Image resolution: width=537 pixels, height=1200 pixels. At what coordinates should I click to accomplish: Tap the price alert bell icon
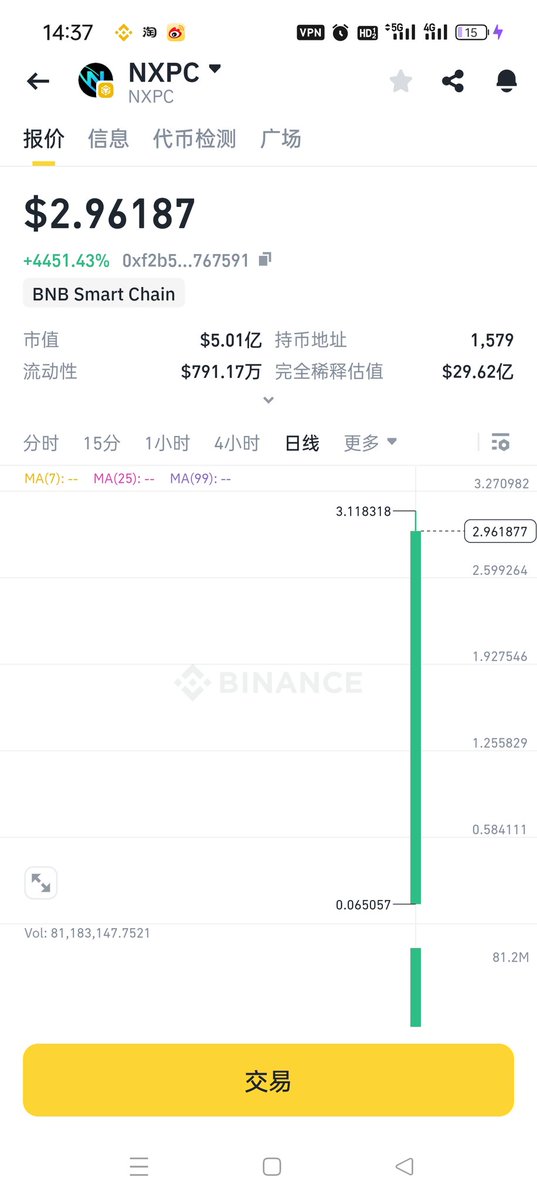(x=506, y=81)
